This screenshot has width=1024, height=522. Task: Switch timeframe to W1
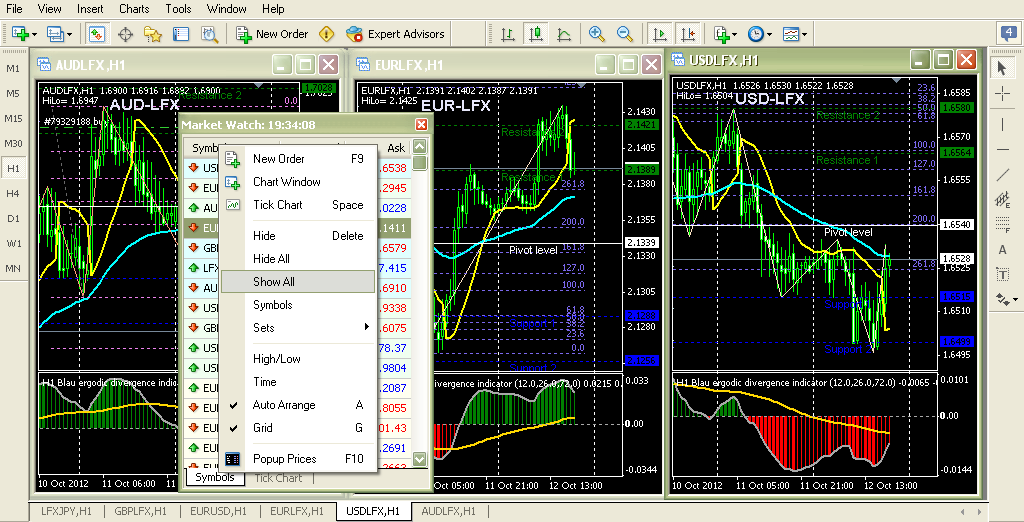tap(13, 243)
